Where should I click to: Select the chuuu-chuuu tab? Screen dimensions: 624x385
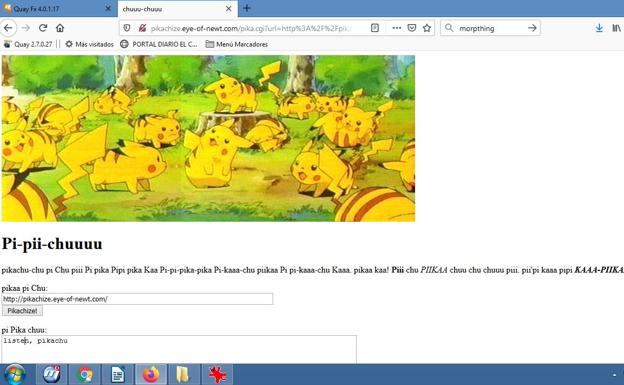(177, 8)
